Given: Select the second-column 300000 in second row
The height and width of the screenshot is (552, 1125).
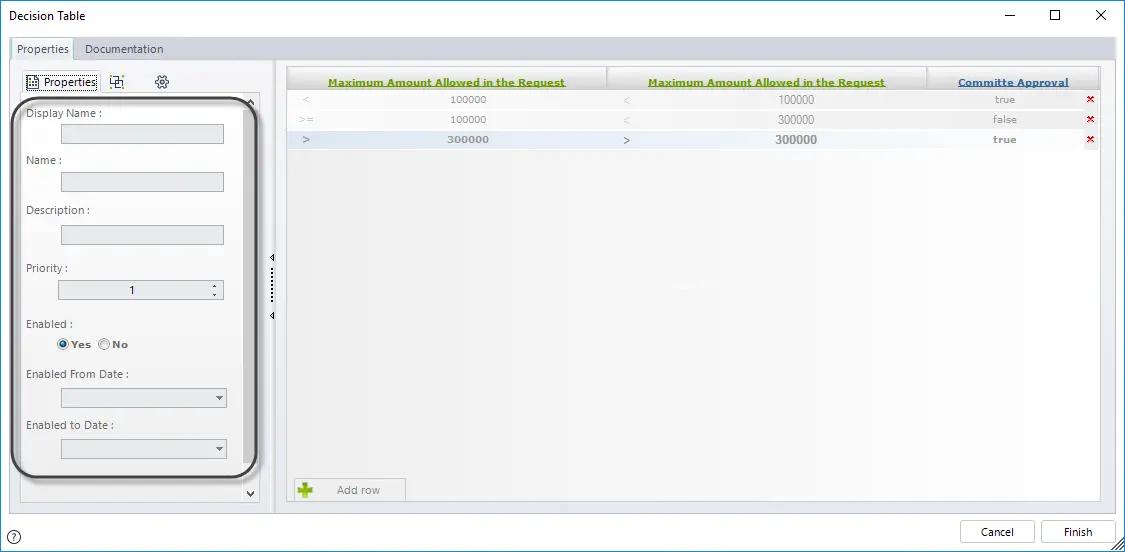Looking at the screenshot, I should 796,120.
